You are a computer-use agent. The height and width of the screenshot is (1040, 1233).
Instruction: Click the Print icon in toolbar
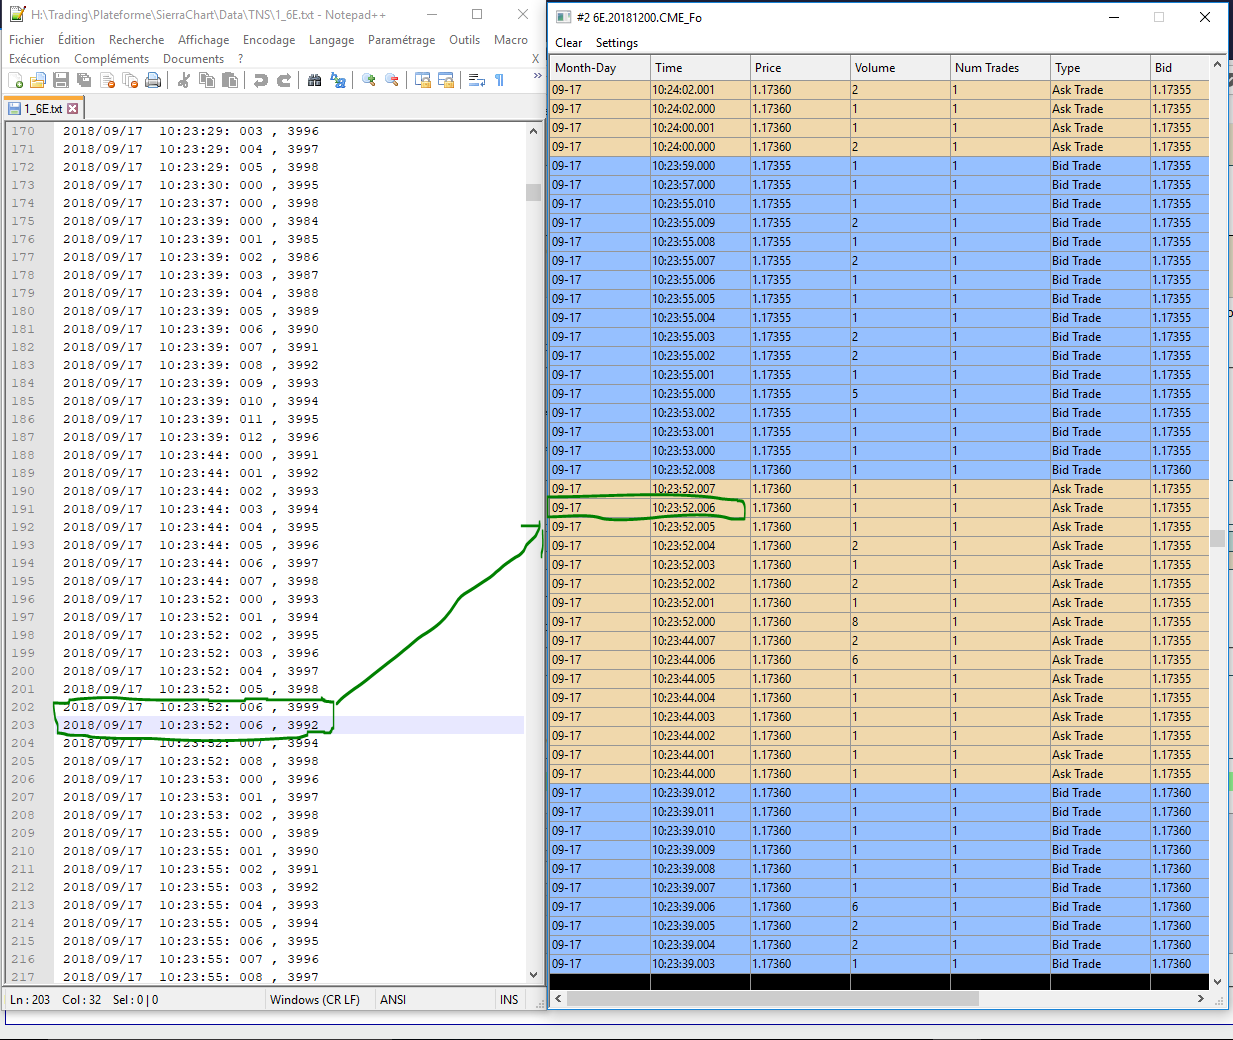[x=153, y=80]
